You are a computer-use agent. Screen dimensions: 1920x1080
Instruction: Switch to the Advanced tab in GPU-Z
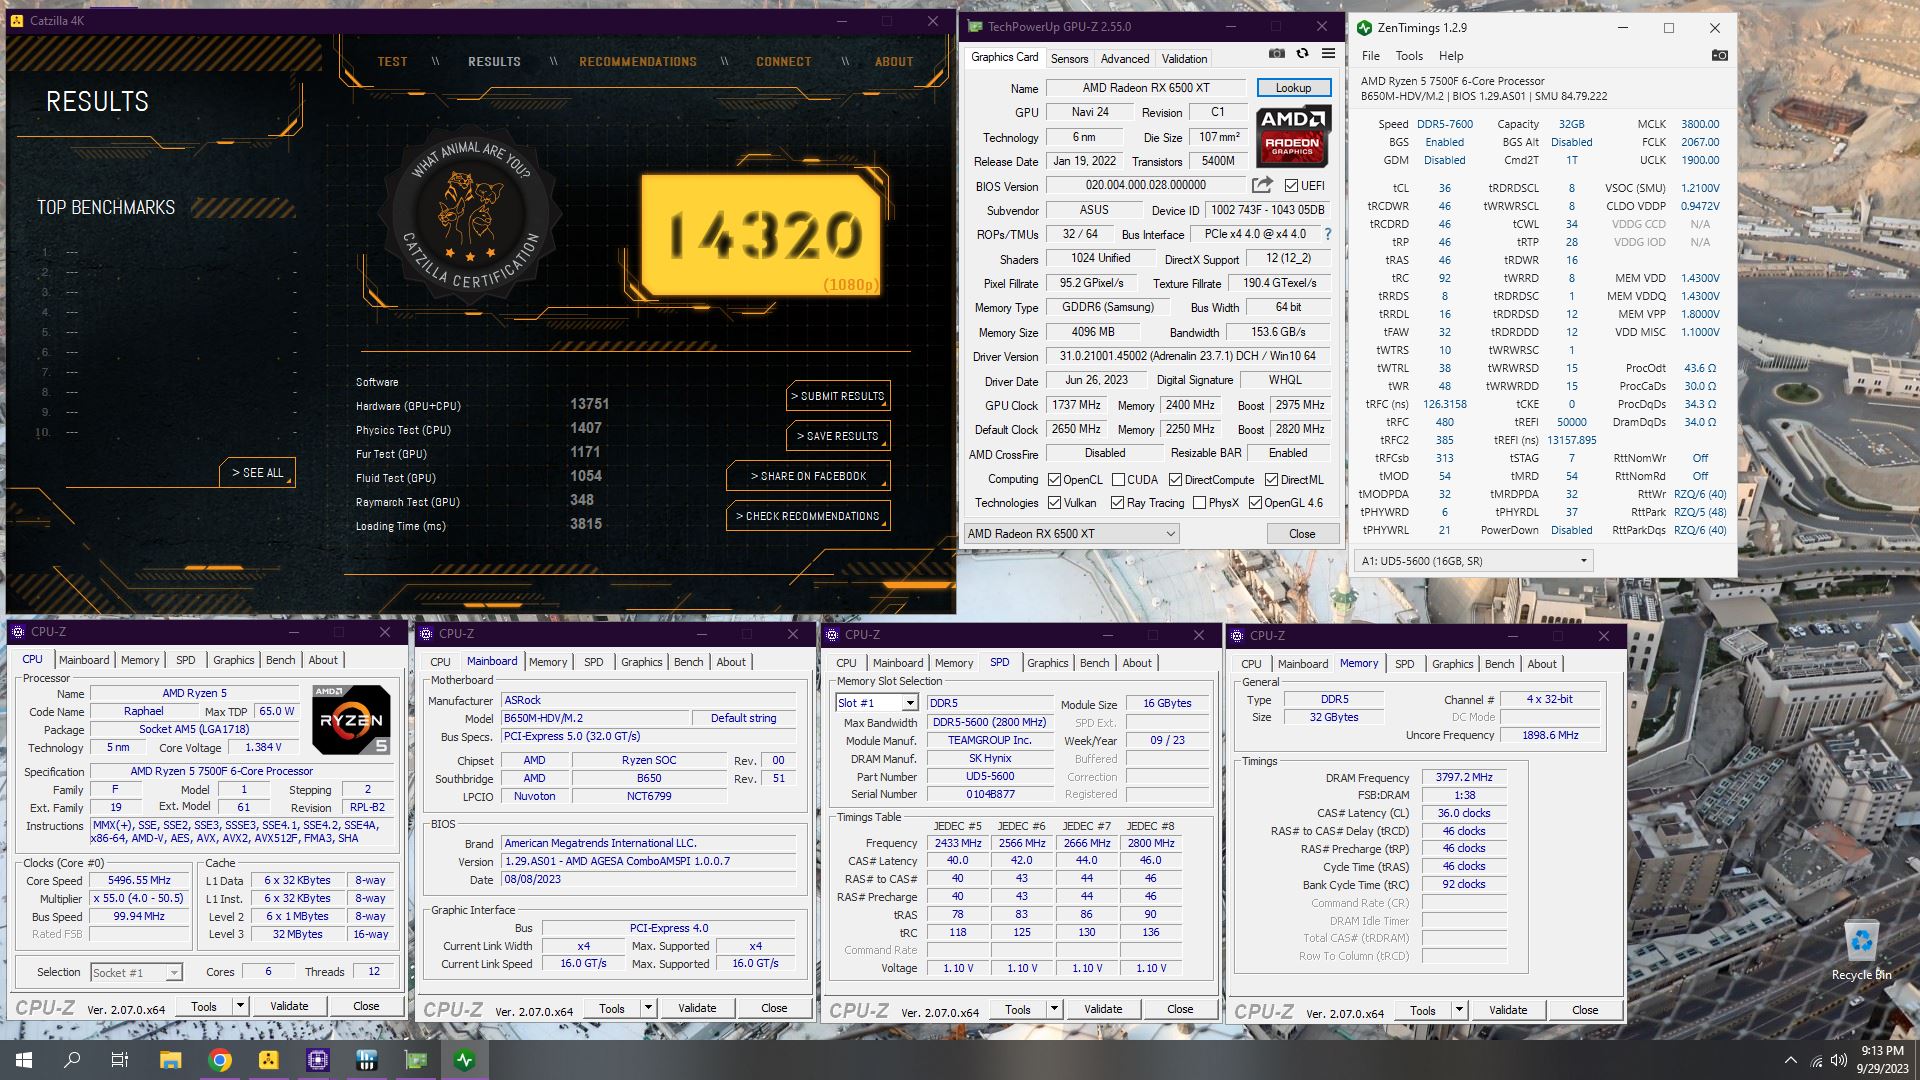(1125, 59)
